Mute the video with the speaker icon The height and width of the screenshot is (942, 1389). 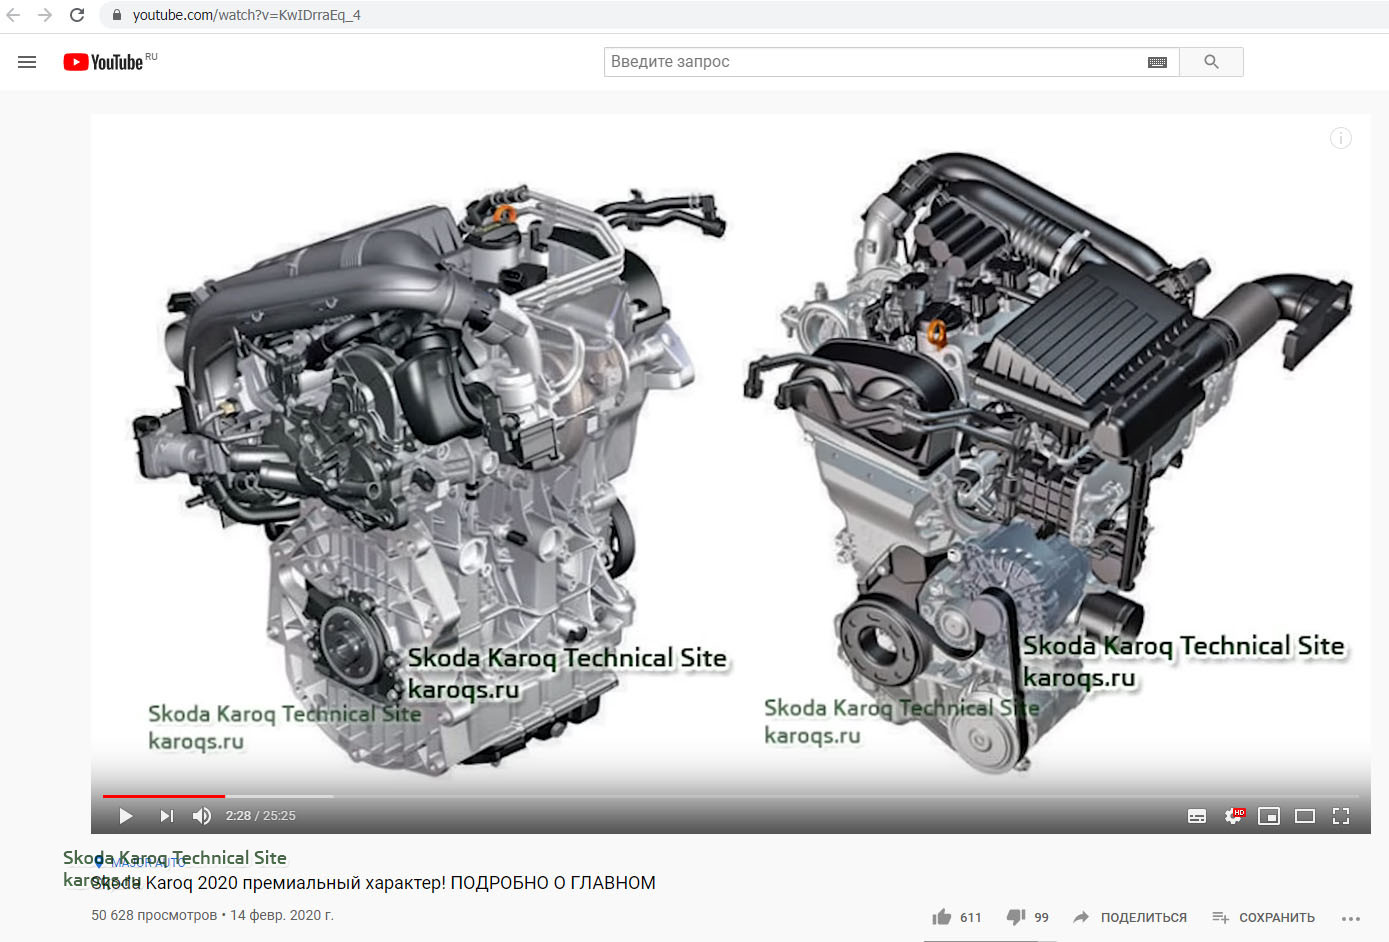202,816
